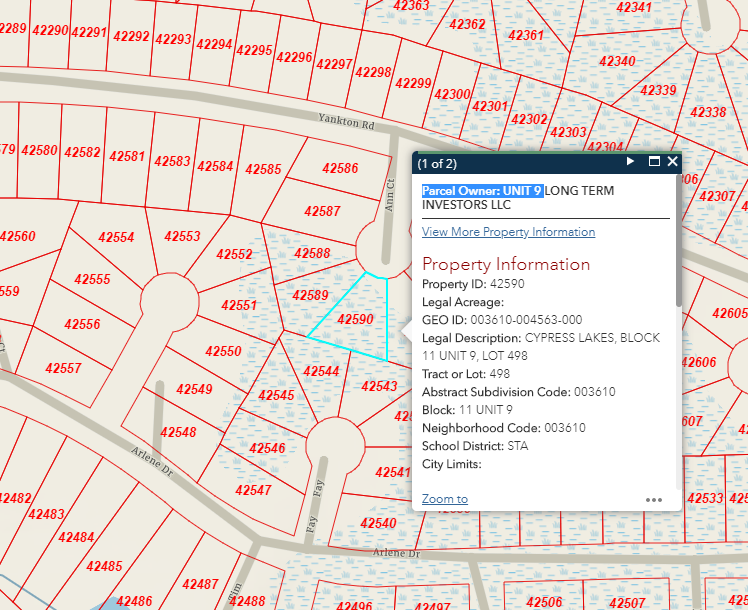Select parcel 42586 on the map
Viewport: 748px width, 610px height.
pyautogui.click(x=340, y=169)
